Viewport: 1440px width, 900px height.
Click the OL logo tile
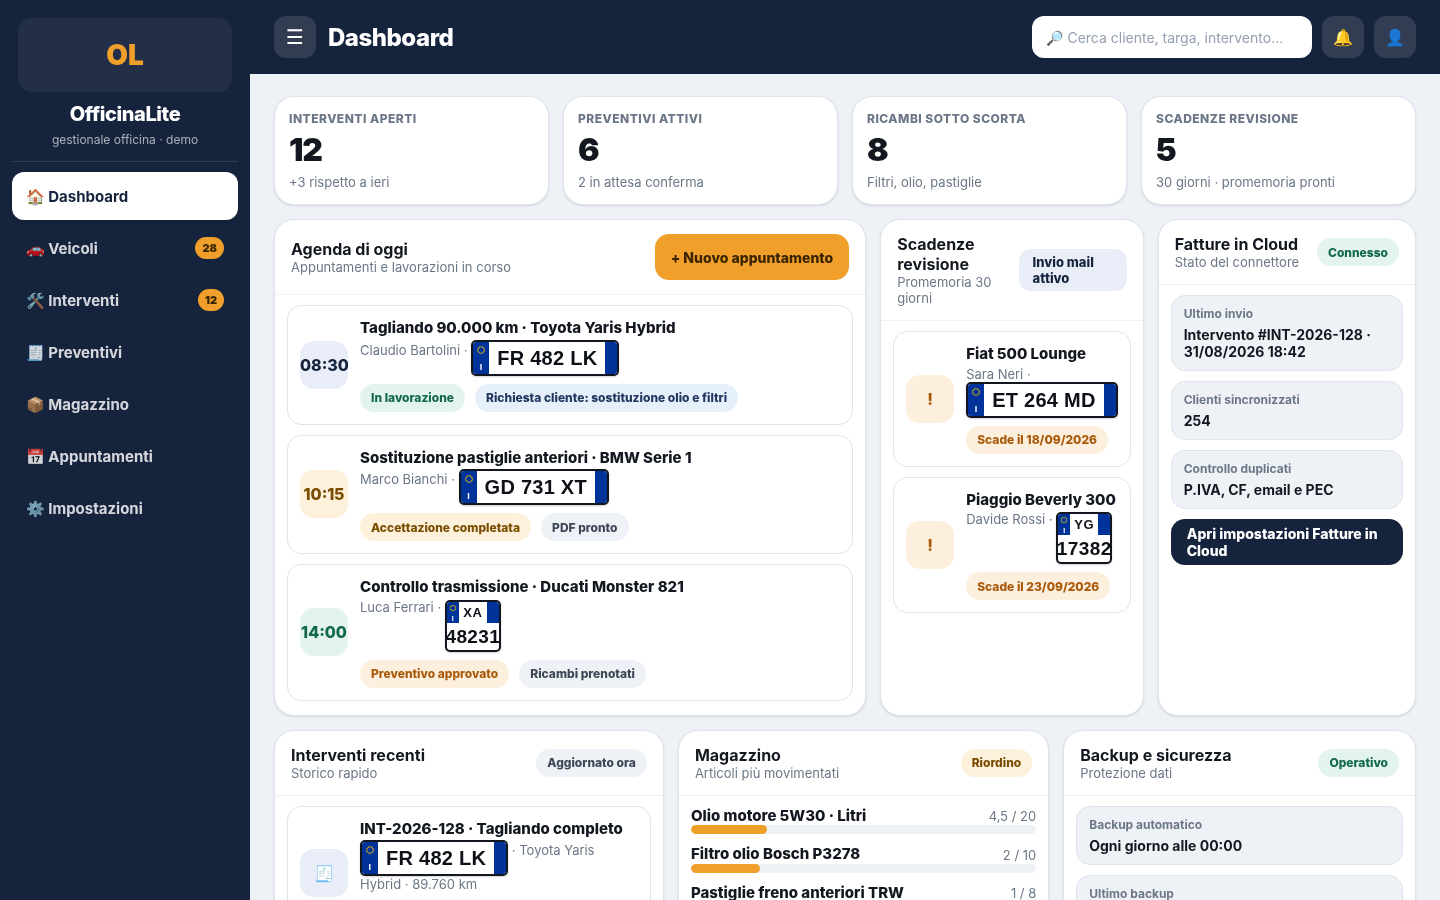pos(125,55)
